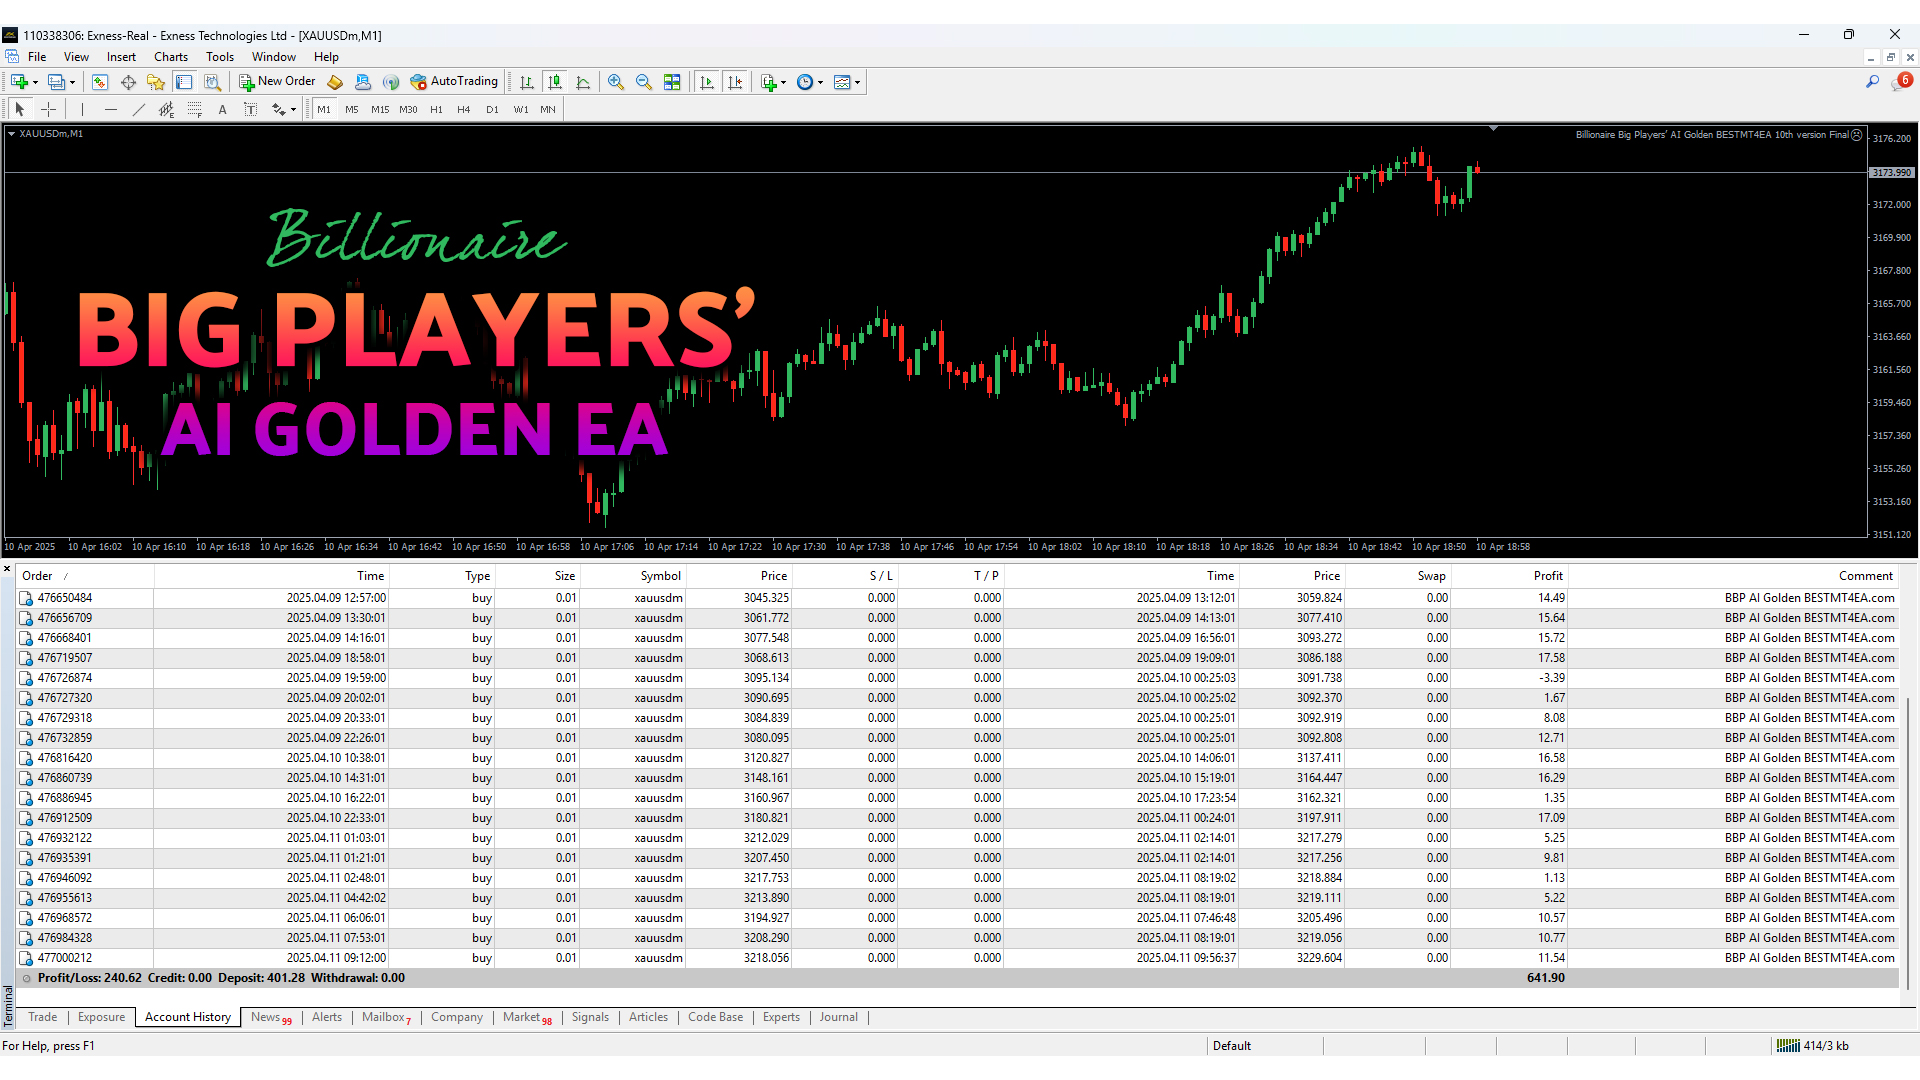Open the Charts menu
The image size is (1920, 1080).
coord(170,57)
